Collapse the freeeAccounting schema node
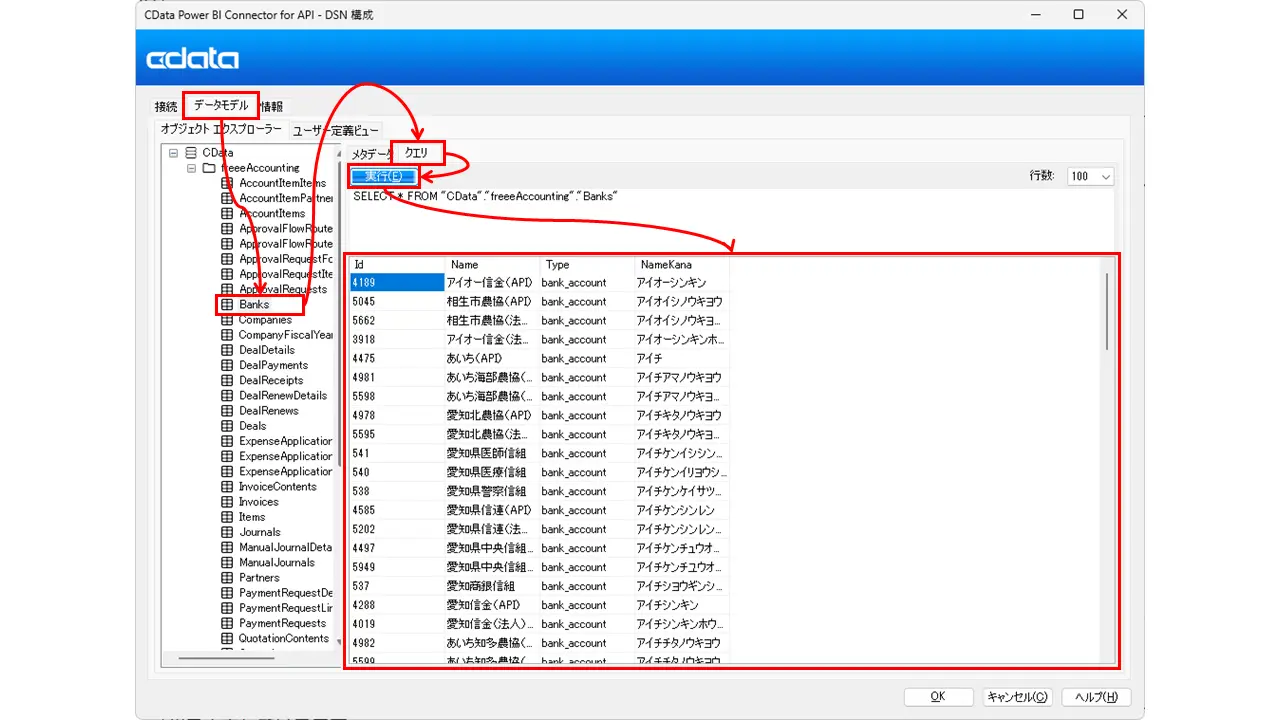The width and height of the screenshot is (1280, 720). (x=191, y=168)
